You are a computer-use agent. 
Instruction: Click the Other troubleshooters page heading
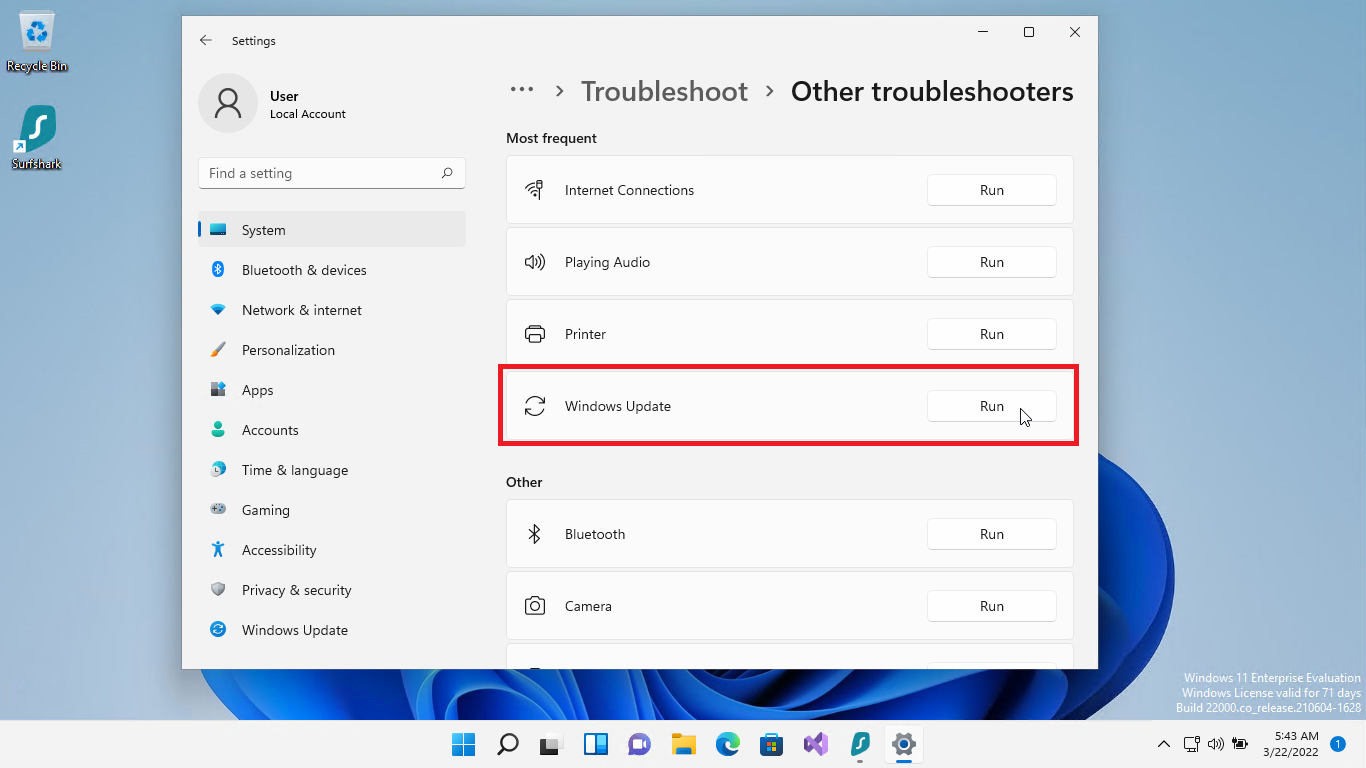point(932,91)
